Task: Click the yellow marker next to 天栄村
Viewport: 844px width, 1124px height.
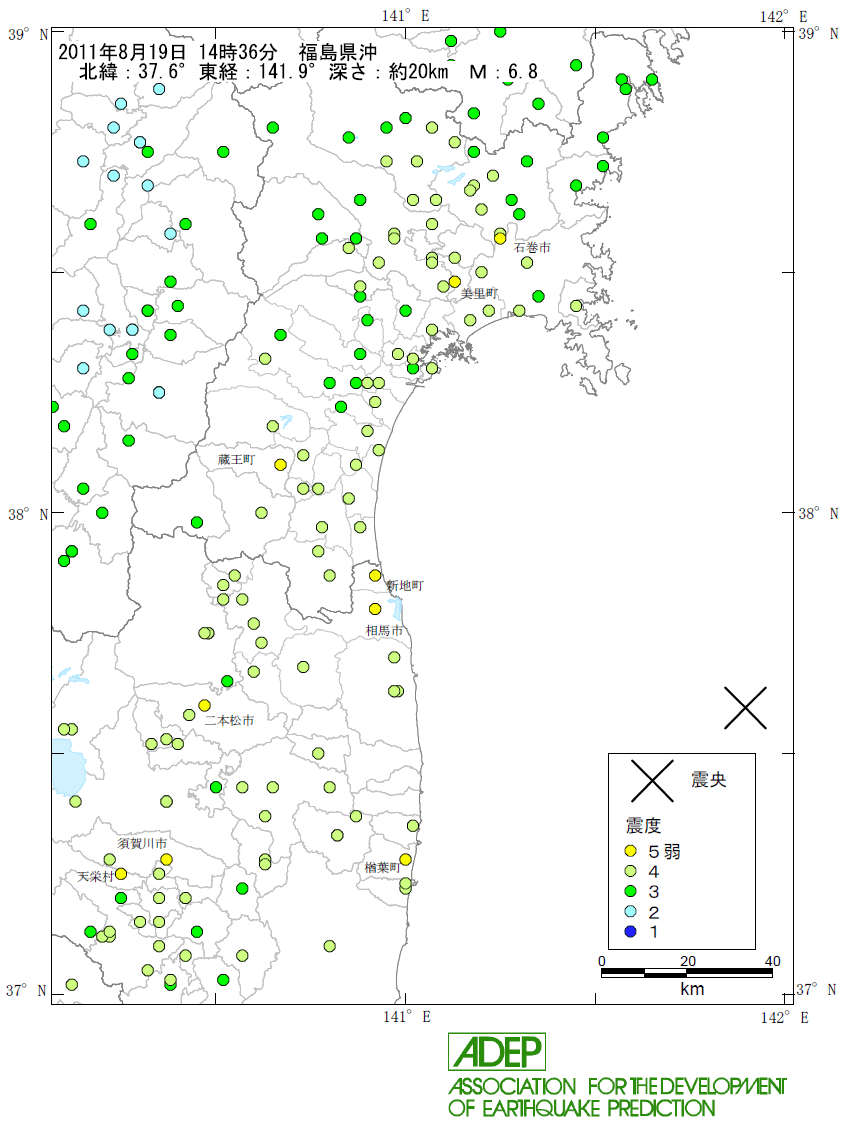Action: (x=121, y=873)
